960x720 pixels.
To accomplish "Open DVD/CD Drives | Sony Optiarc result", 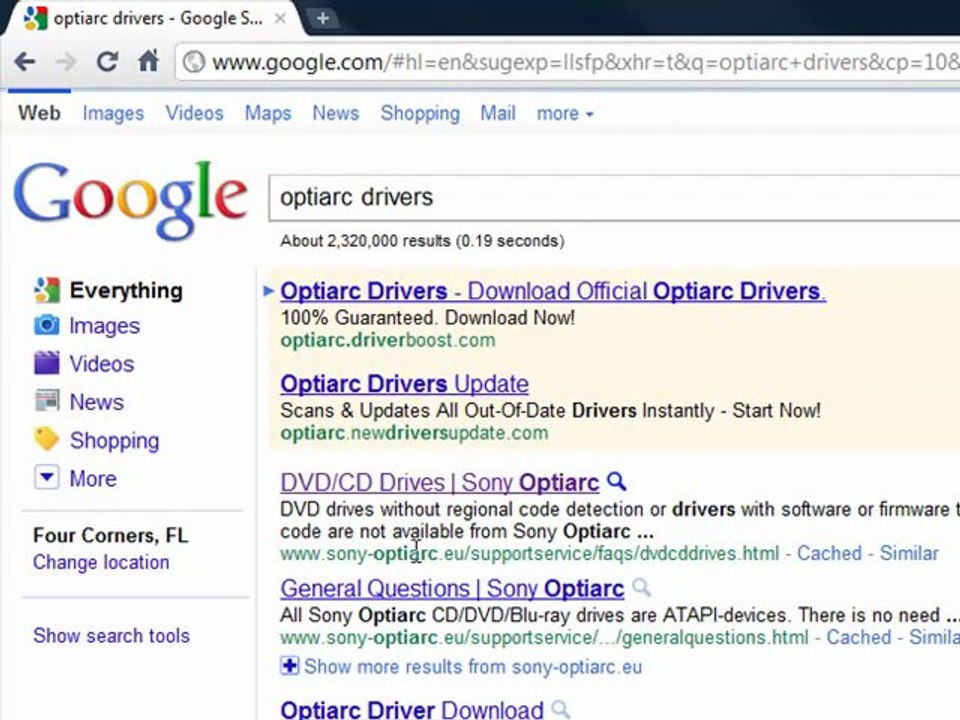I will 440,482.
